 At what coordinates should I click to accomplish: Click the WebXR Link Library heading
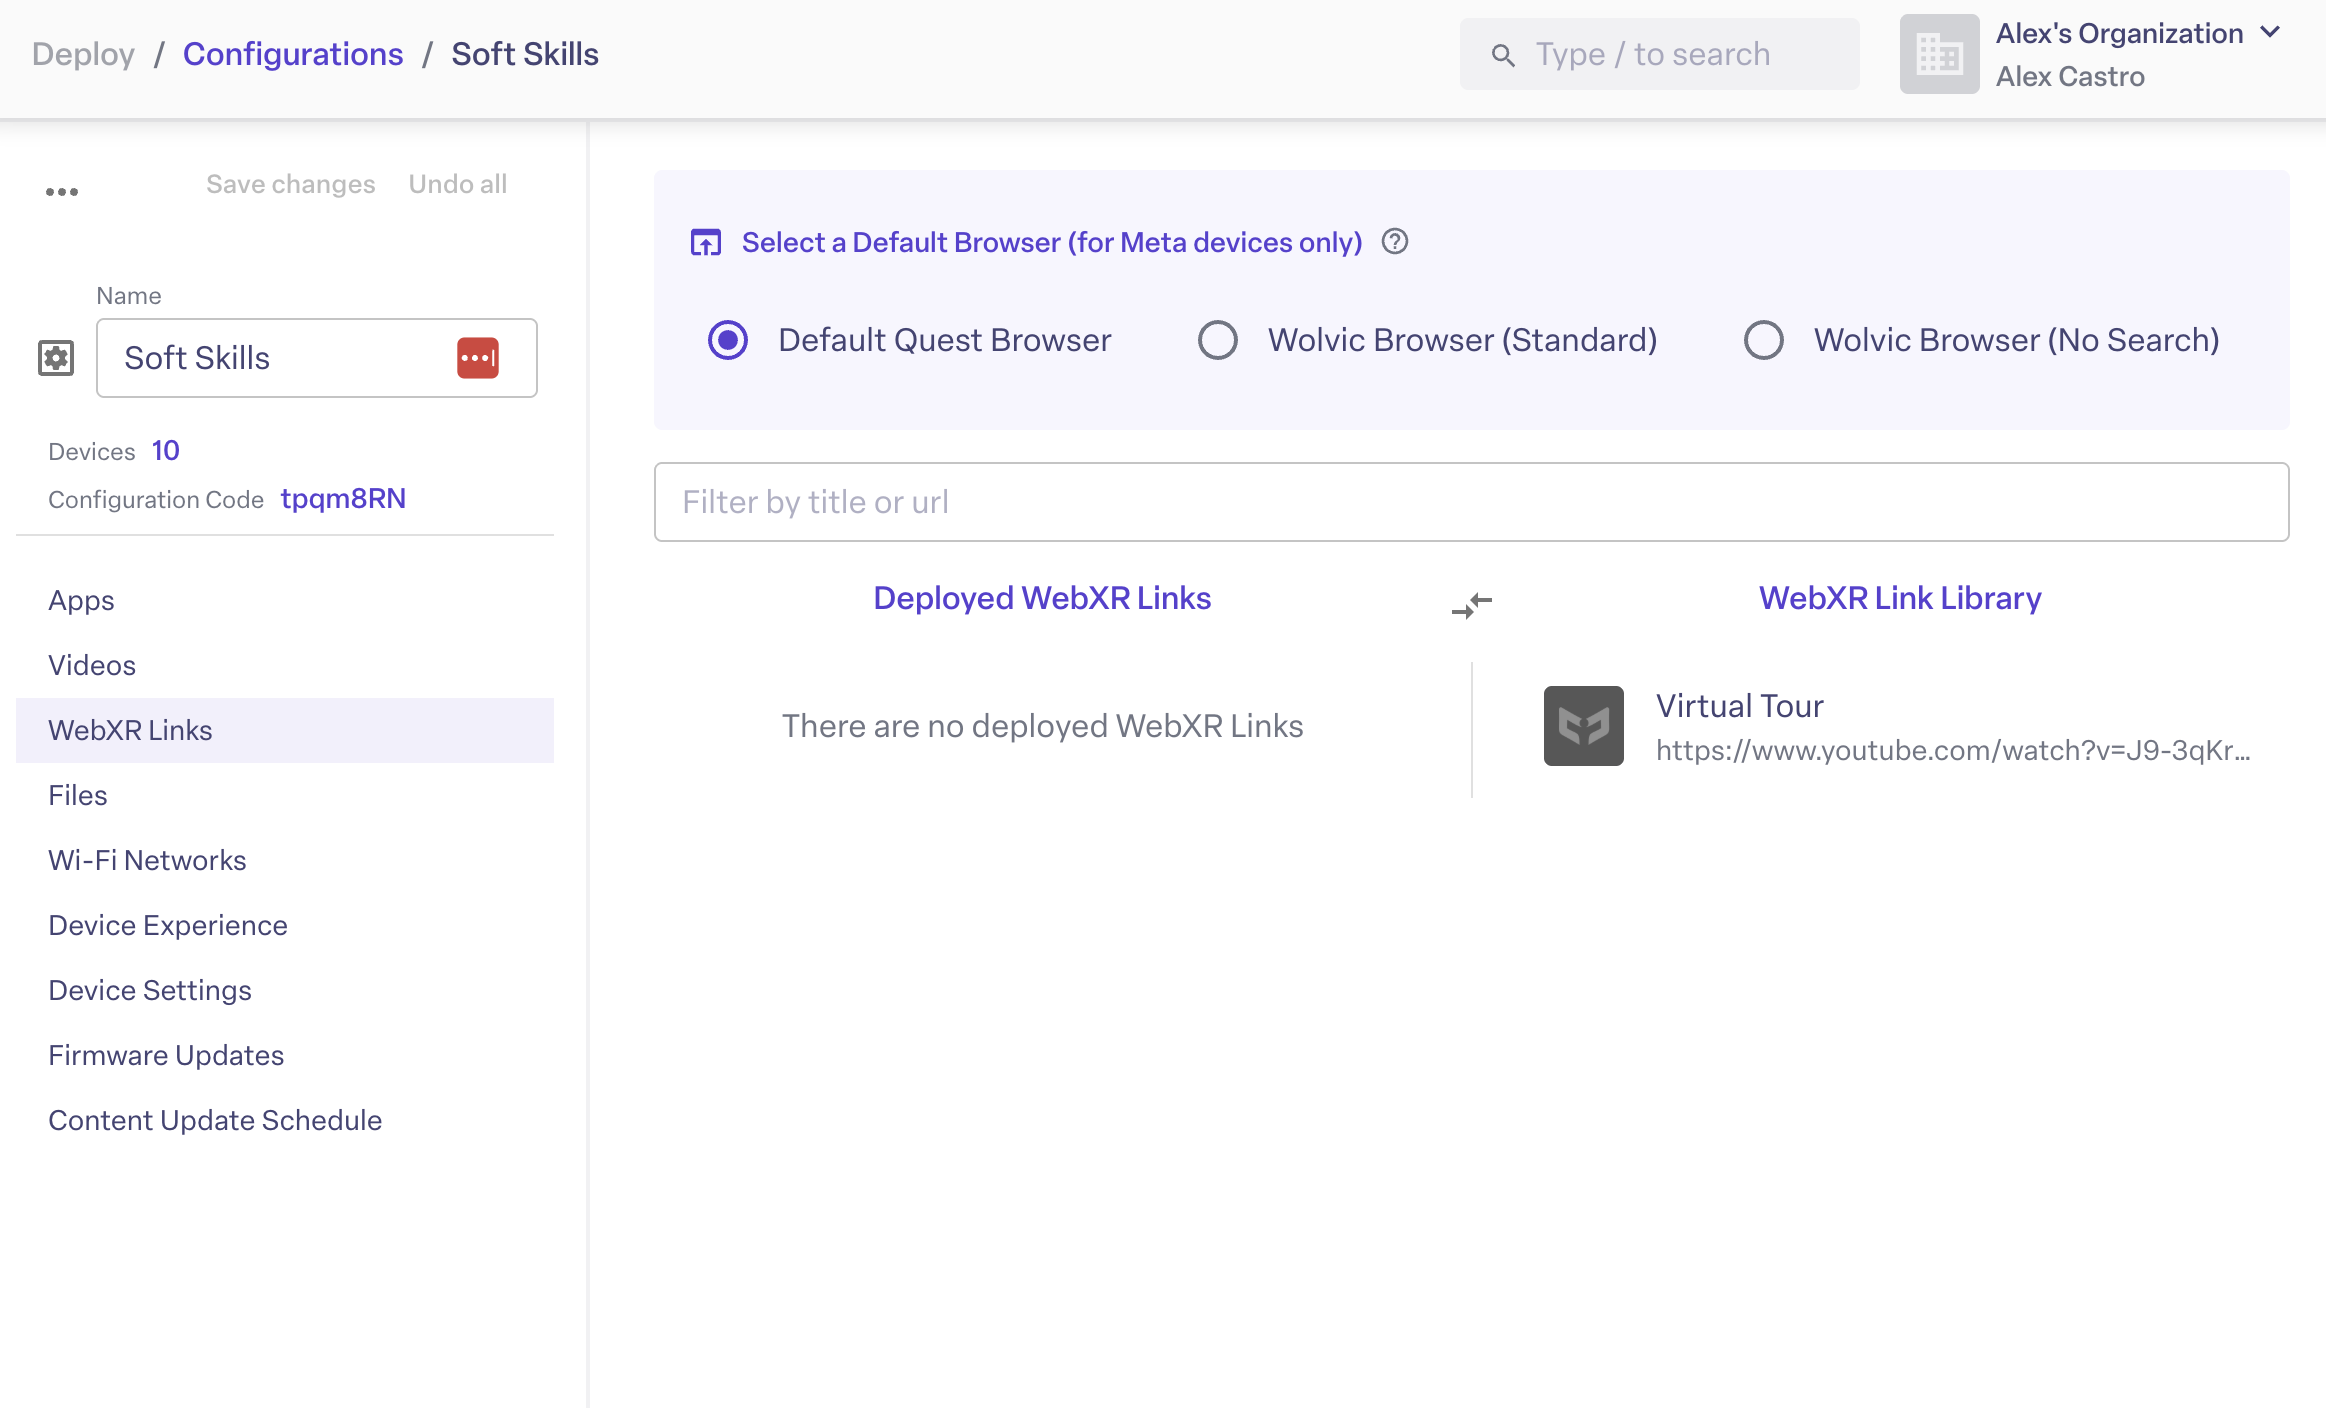click(1900, 598)
